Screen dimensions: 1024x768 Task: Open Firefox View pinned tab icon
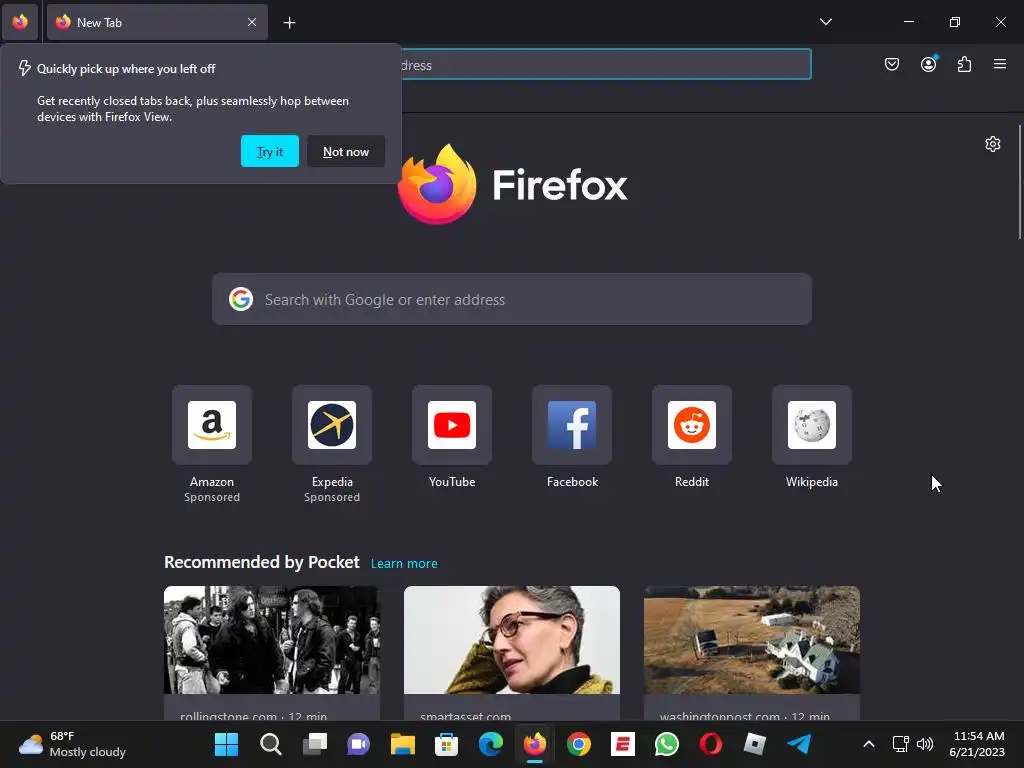[20, 22]
